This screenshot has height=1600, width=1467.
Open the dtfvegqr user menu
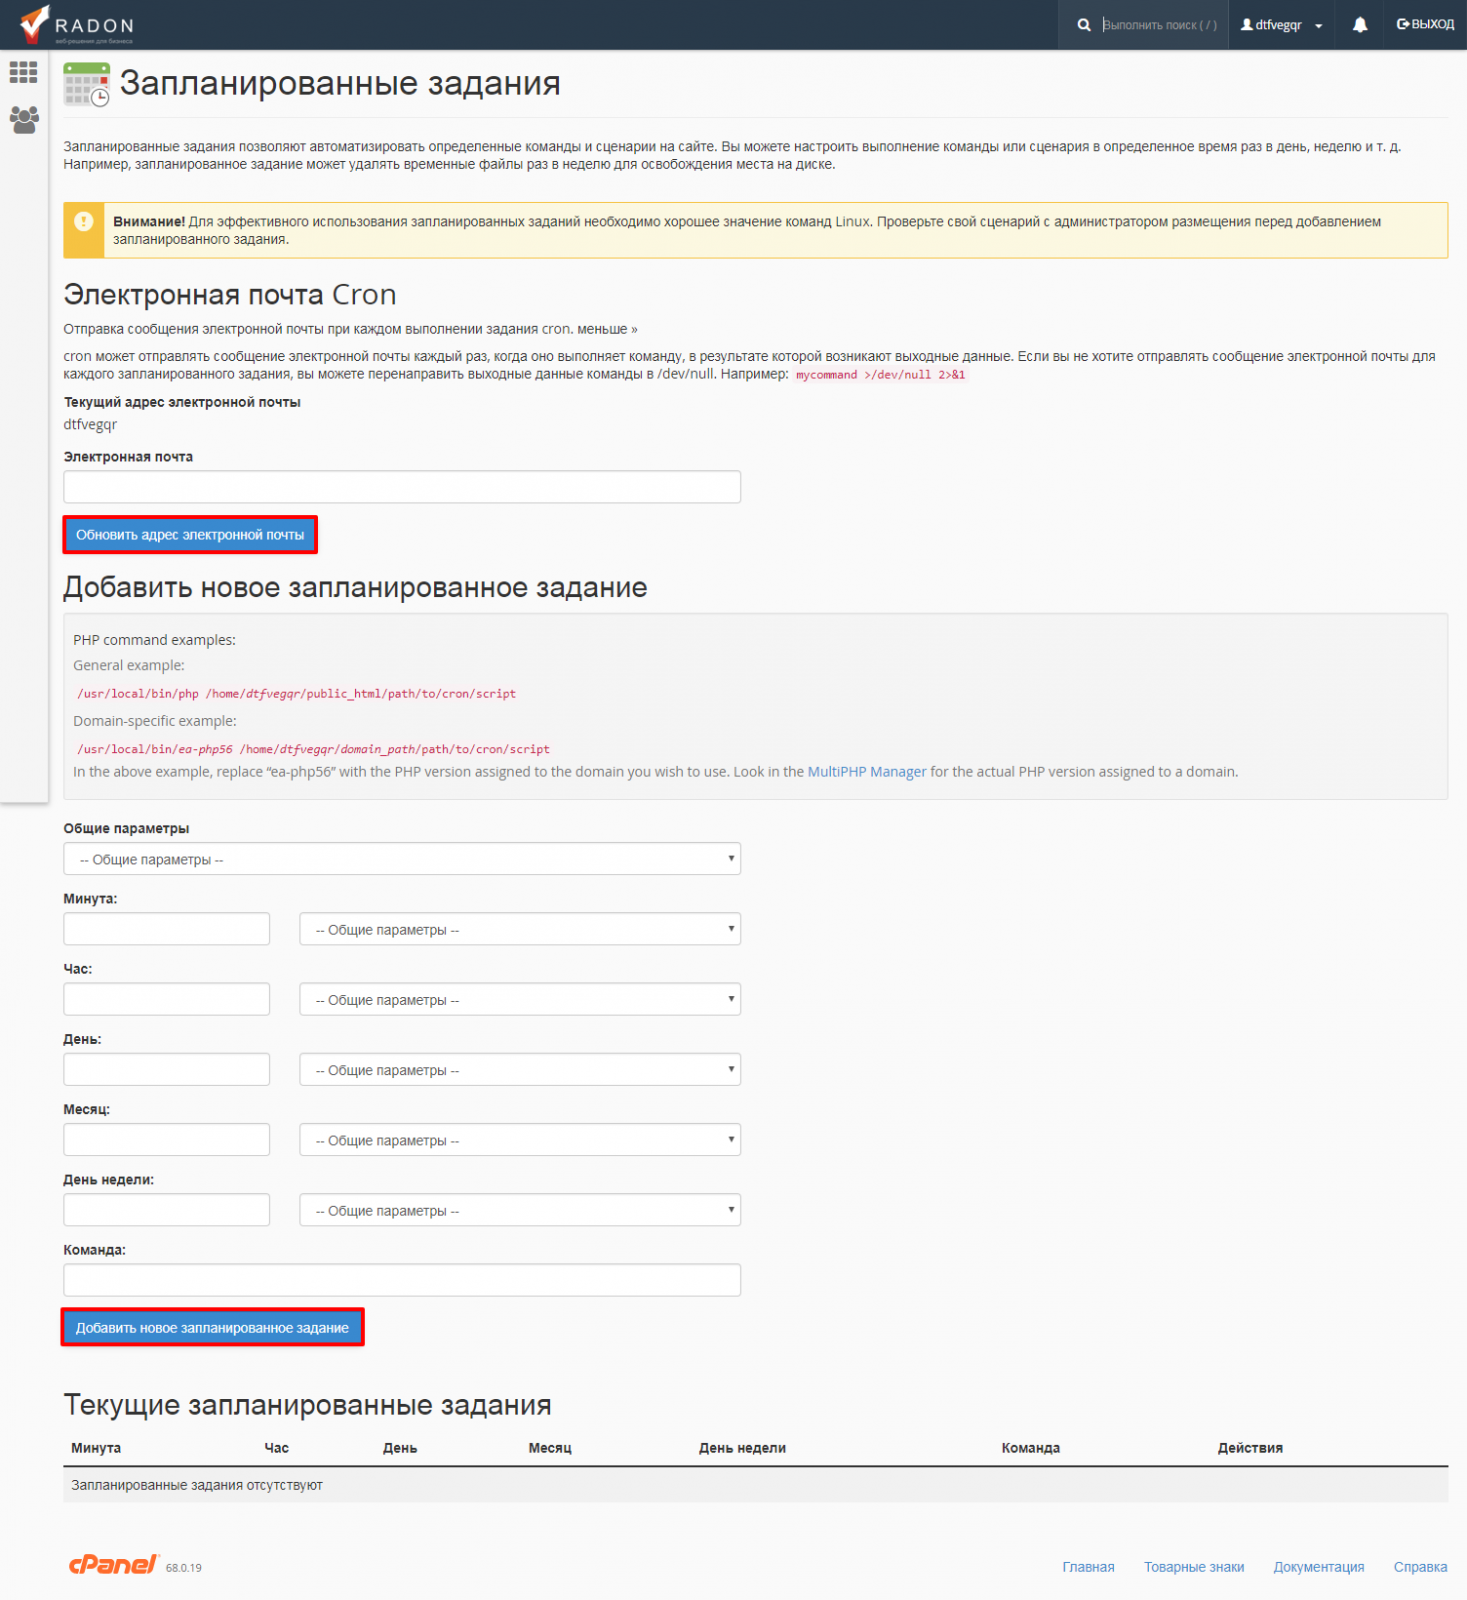(x=1281, y=25)
